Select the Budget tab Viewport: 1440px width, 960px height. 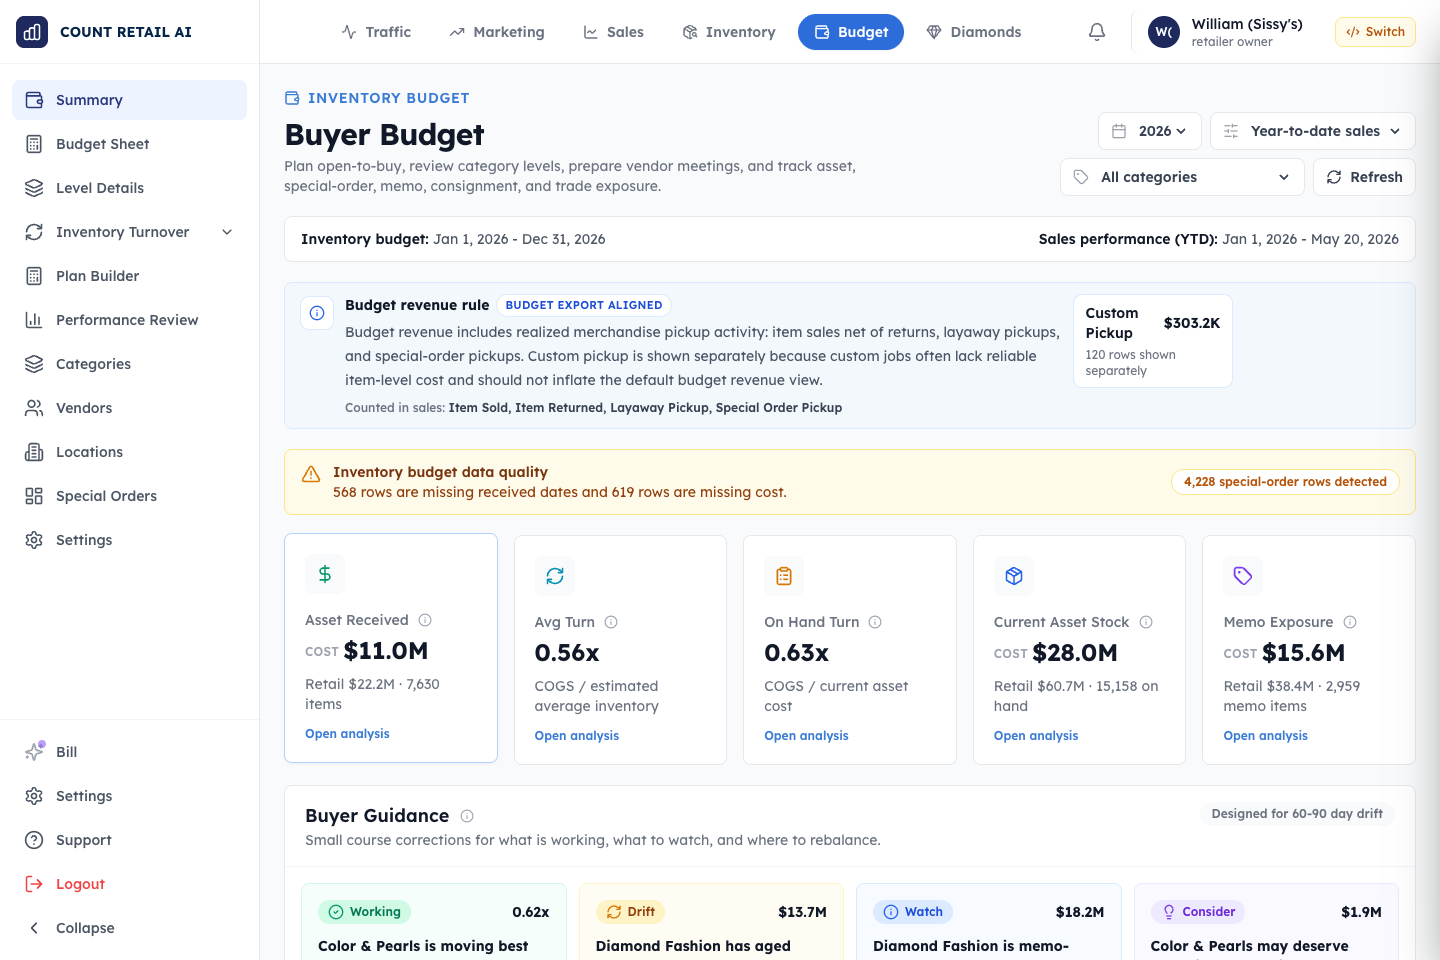pos(851,32)
